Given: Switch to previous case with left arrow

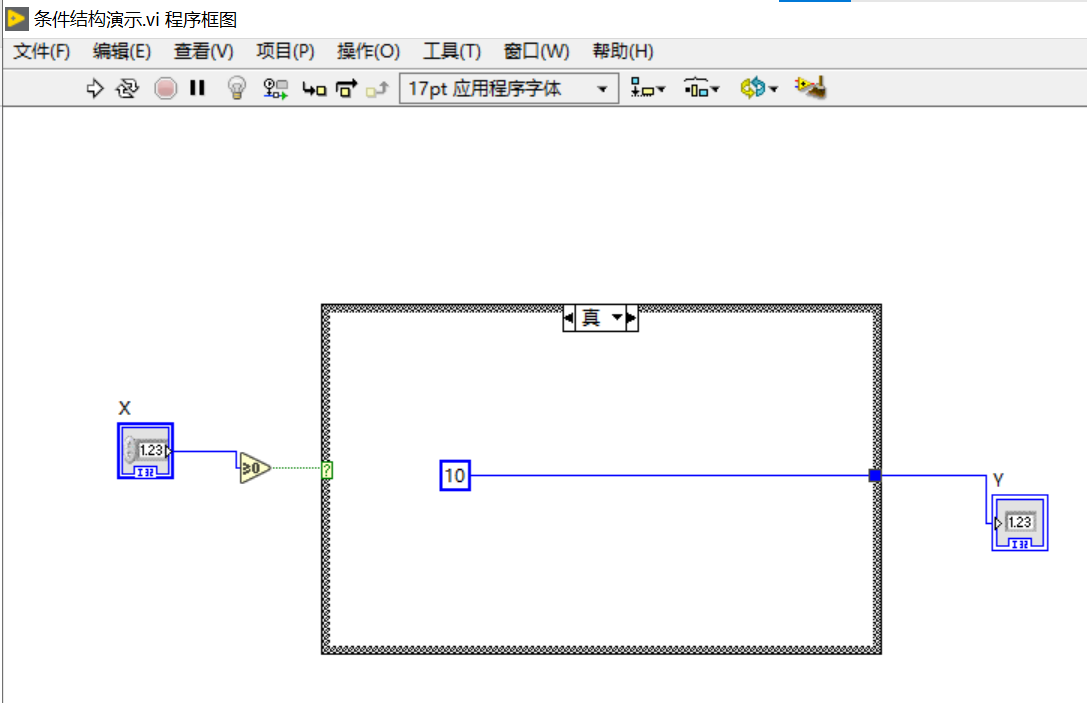Looking at the screenshot, I should 569,318.
